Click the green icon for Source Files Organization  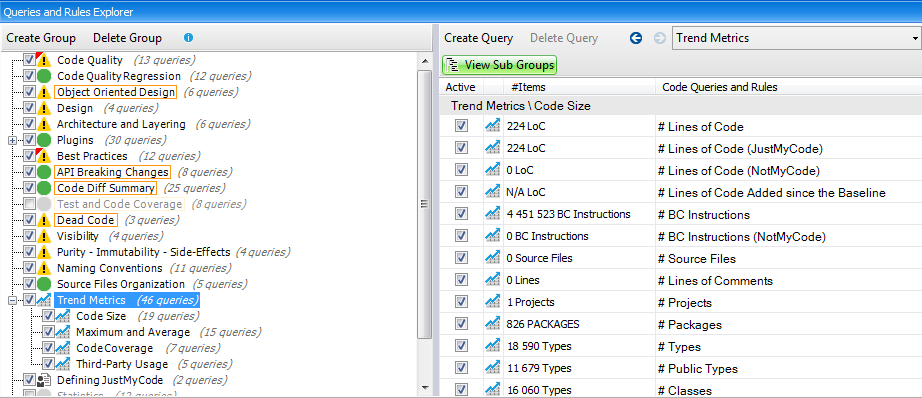[x=44, y=284]
